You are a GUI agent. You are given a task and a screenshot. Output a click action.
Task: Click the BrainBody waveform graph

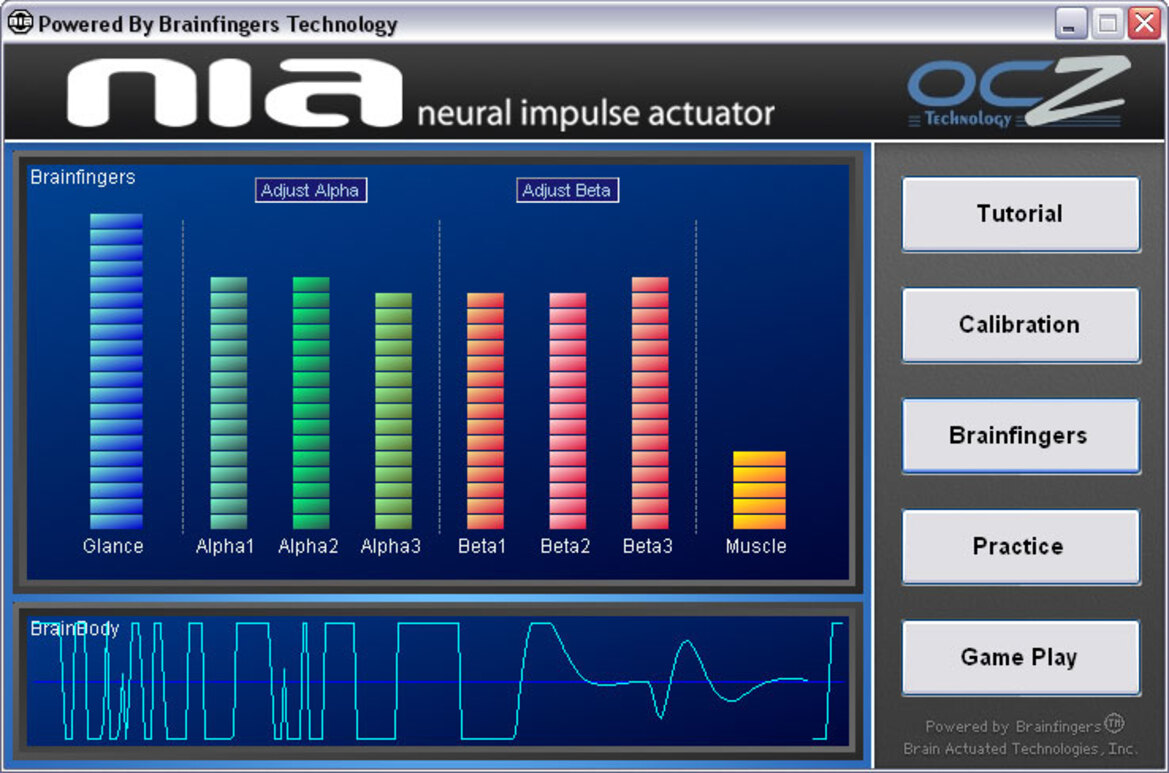coord(438,681)
